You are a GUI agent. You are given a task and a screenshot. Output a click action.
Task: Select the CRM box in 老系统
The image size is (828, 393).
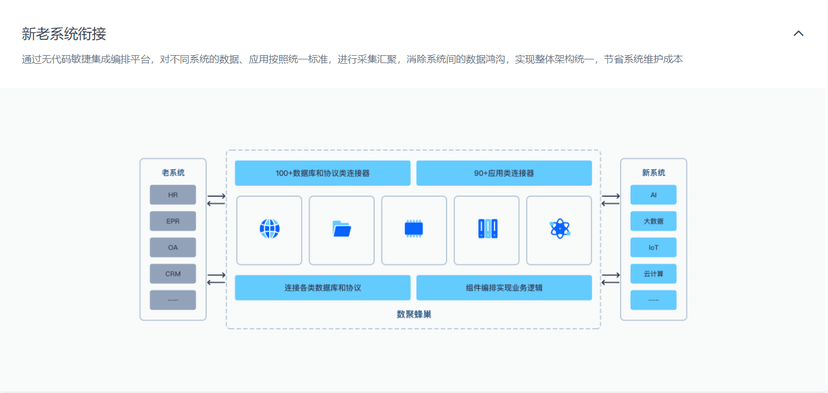click(173, 274)
